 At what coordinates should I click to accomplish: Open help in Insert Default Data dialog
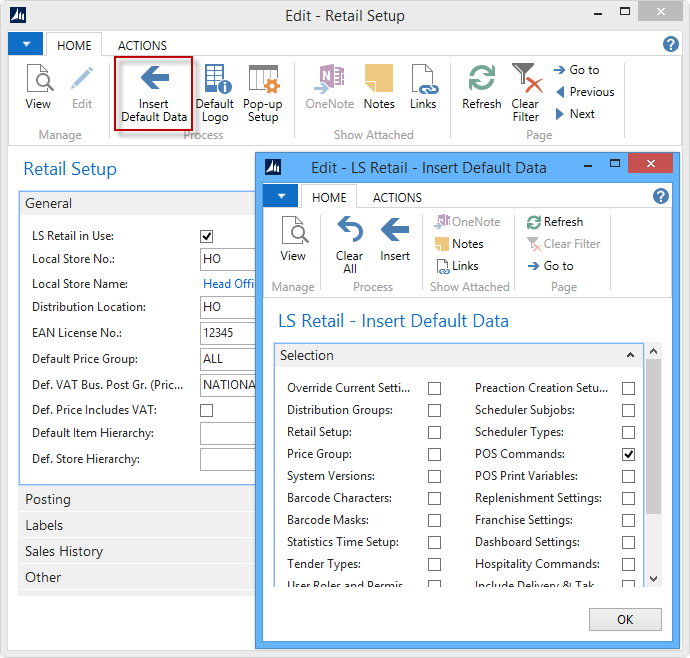click(x=660, y=197)
